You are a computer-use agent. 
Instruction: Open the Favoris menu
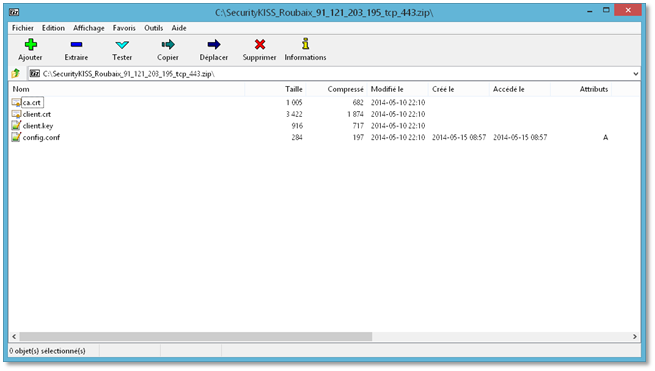(x=124, y=28)
